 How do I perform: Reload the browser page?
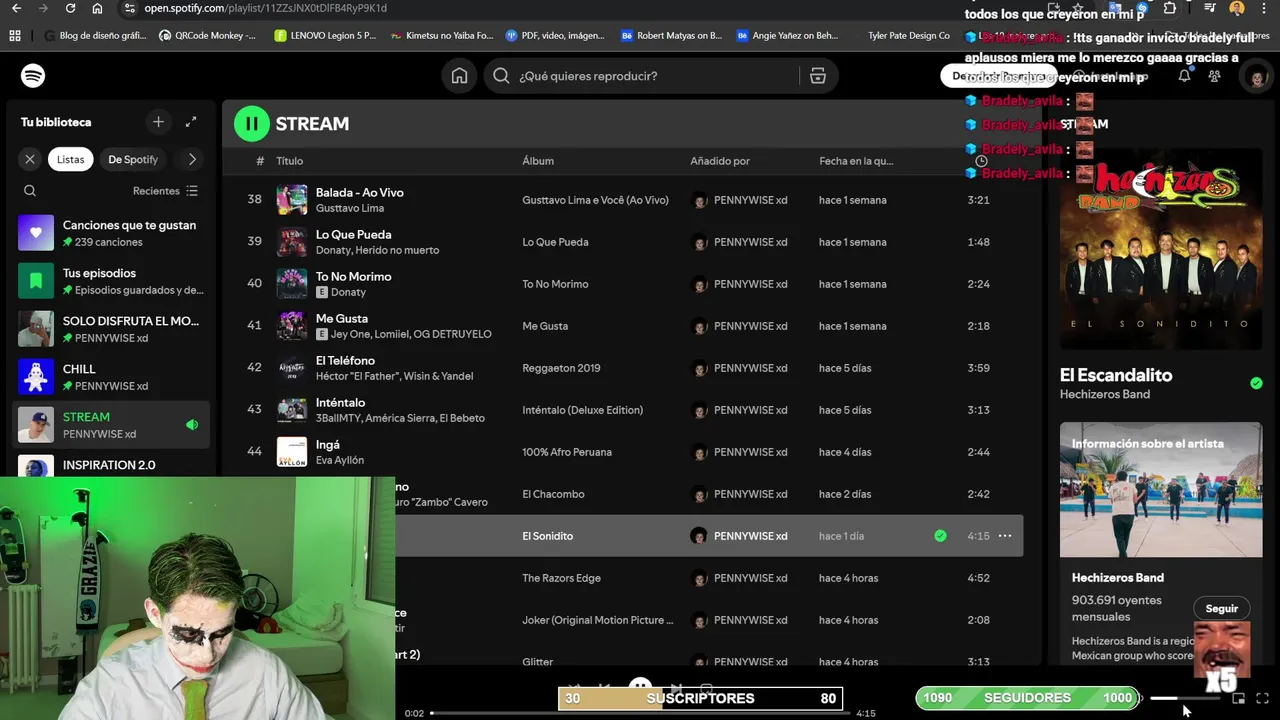70,8
